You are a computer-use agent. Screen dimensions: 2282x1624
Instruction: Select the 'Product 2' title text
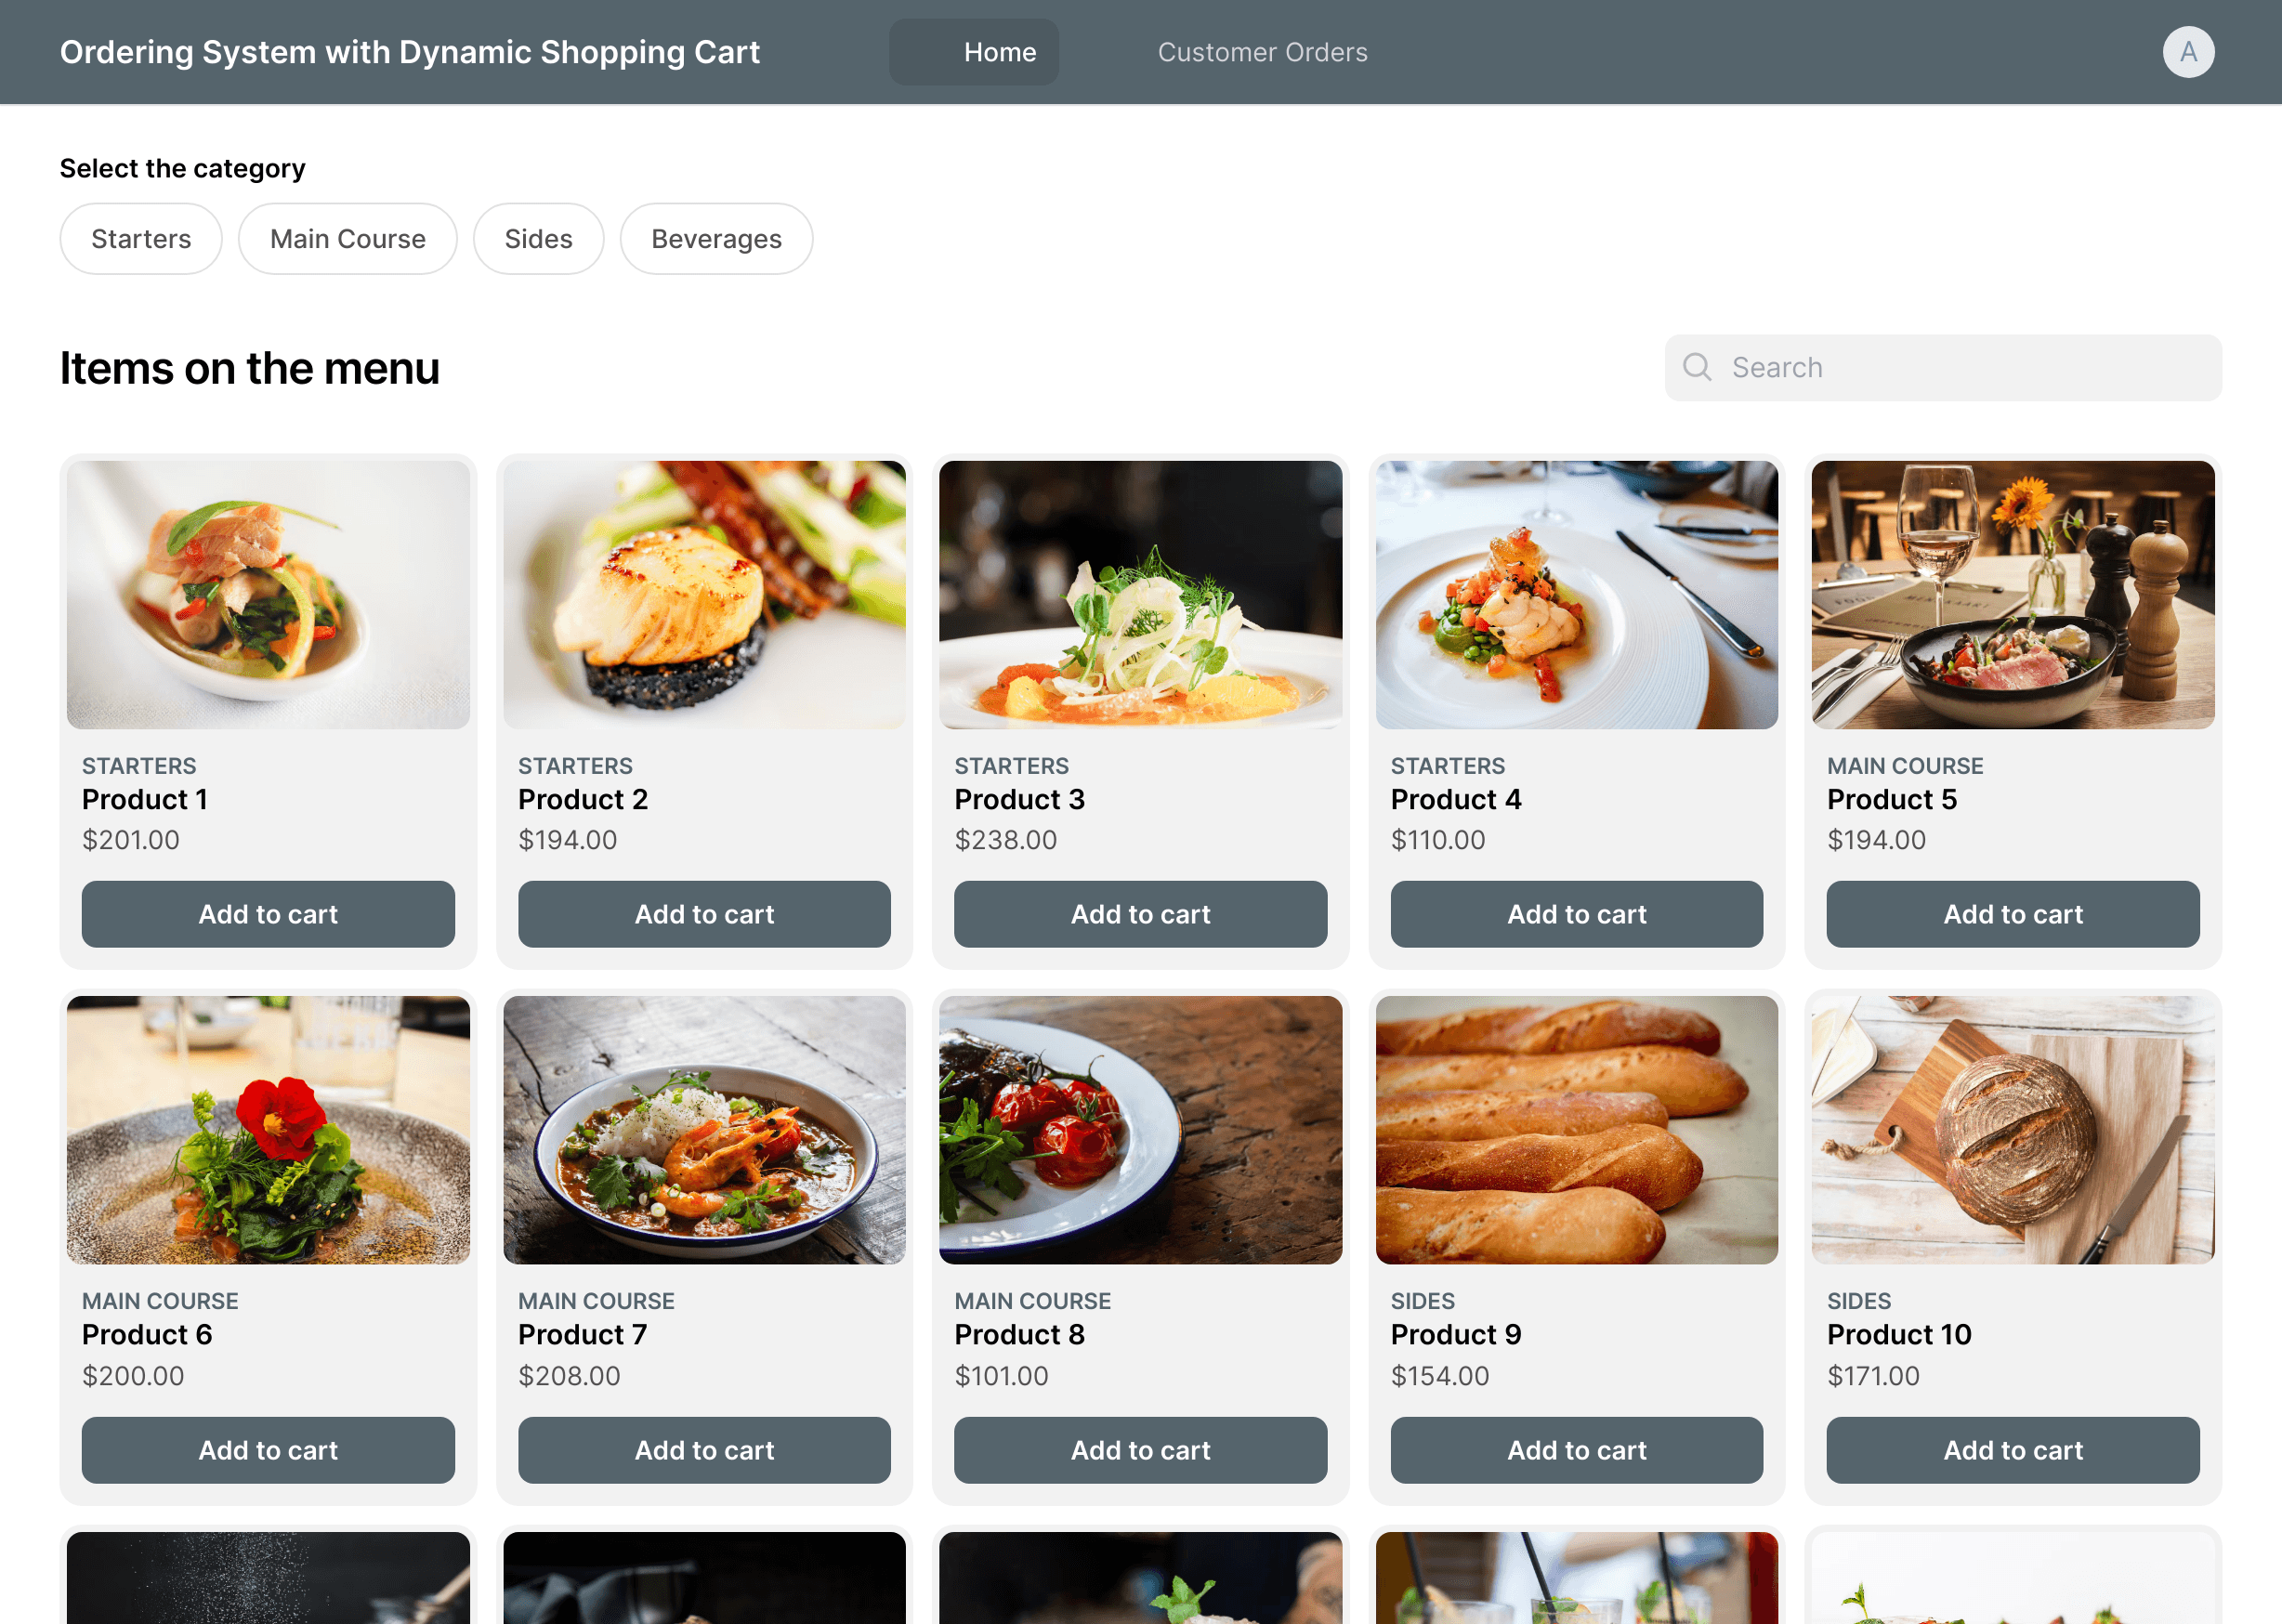[x=583, y=799]
